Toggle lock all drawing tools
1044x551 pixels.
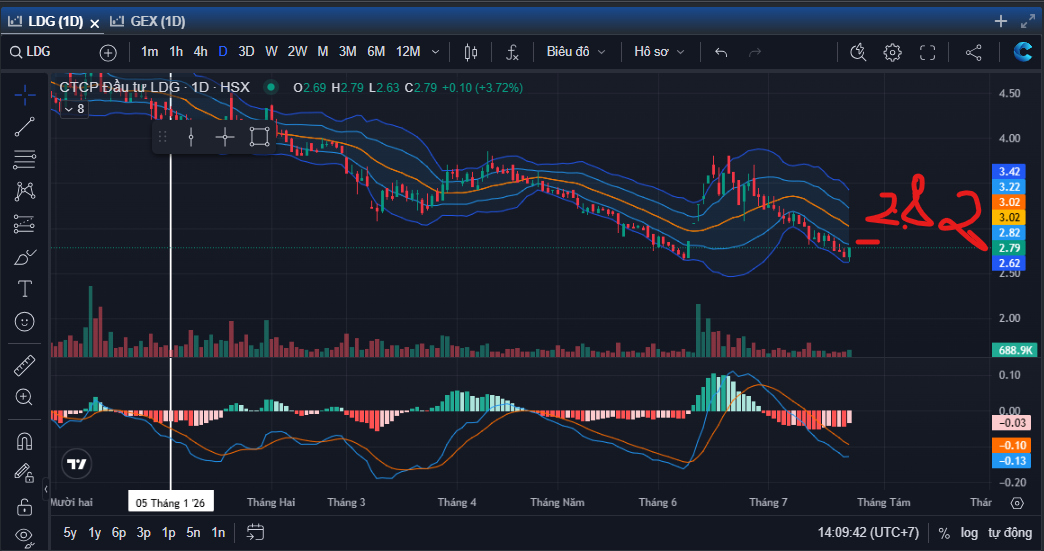pos(25,506)
